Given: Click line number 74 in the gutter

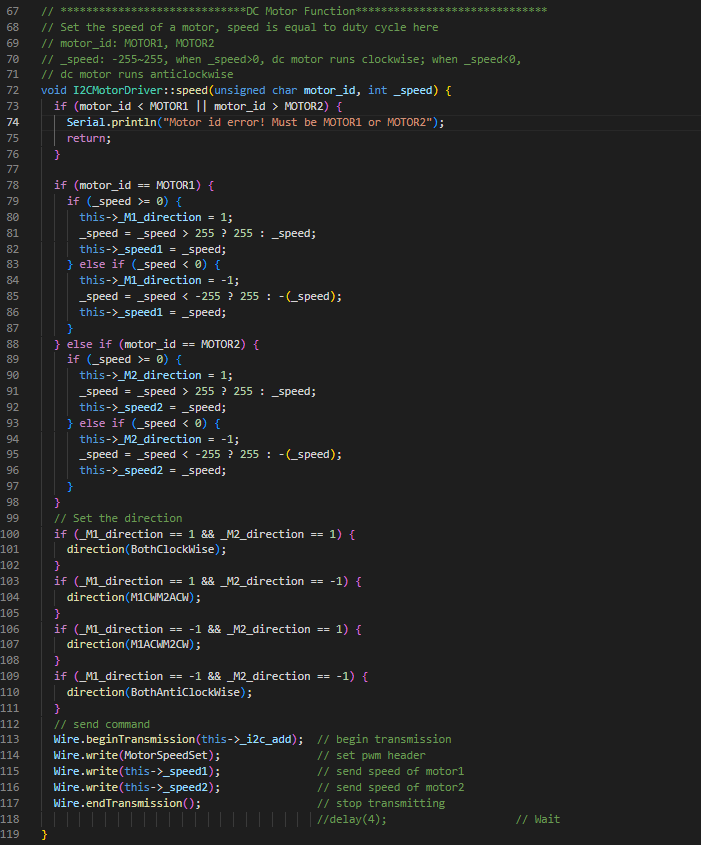Looking at the screenshot, I should pyautogui.click(x=14, y=122).
